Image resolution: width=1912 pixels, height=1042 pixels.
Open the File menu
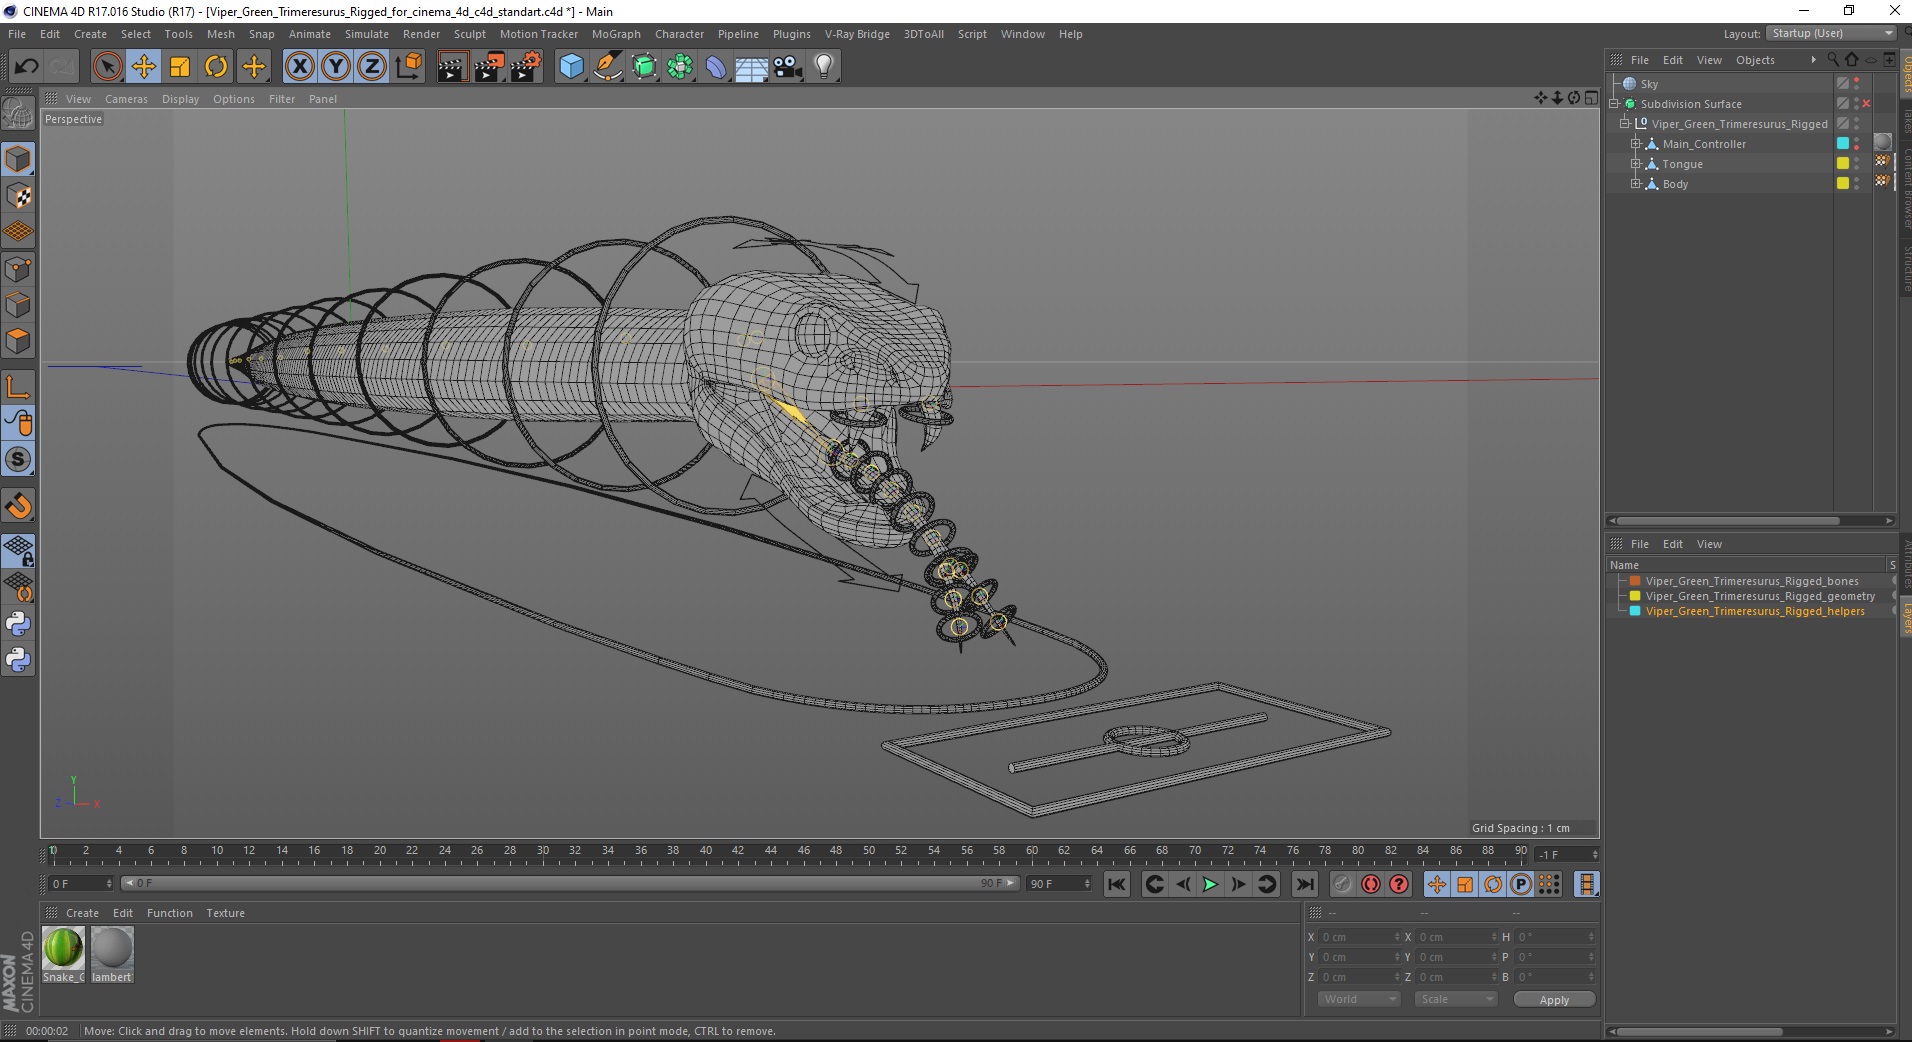(17, 34)
